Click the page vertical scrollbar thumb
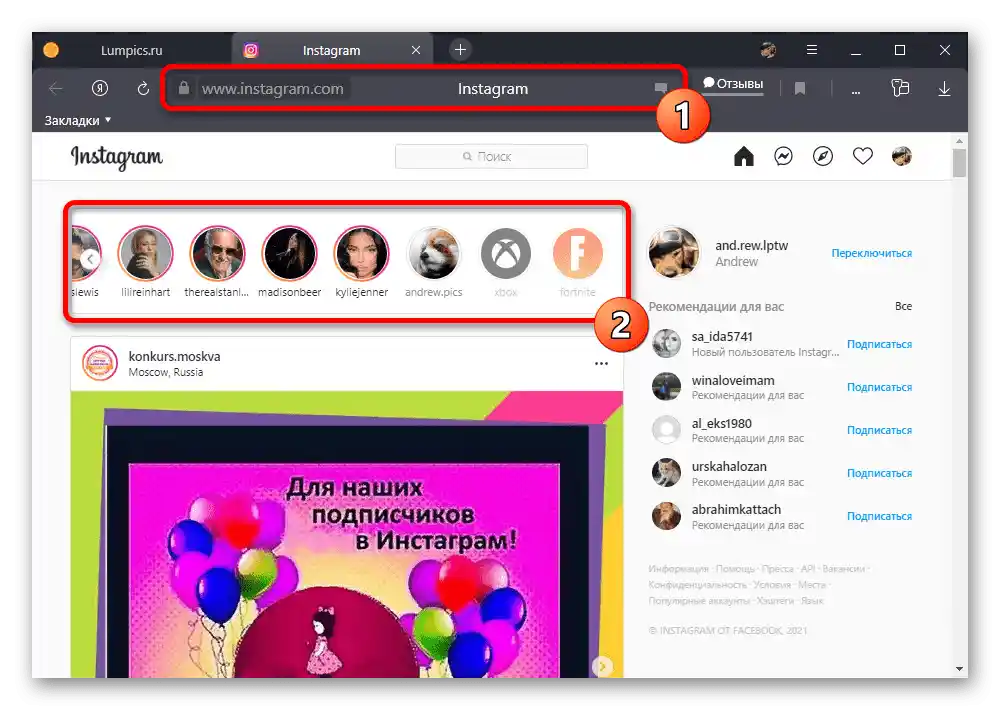1000x710 pixels. click(x=959, y=163)
